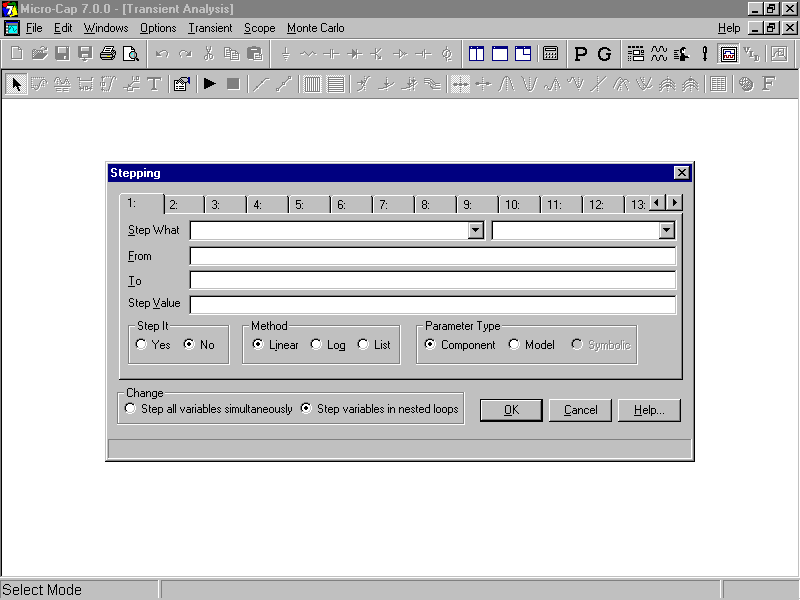Select No under Step It
This screenshot has width=800, height=600.
pos(199,345)
